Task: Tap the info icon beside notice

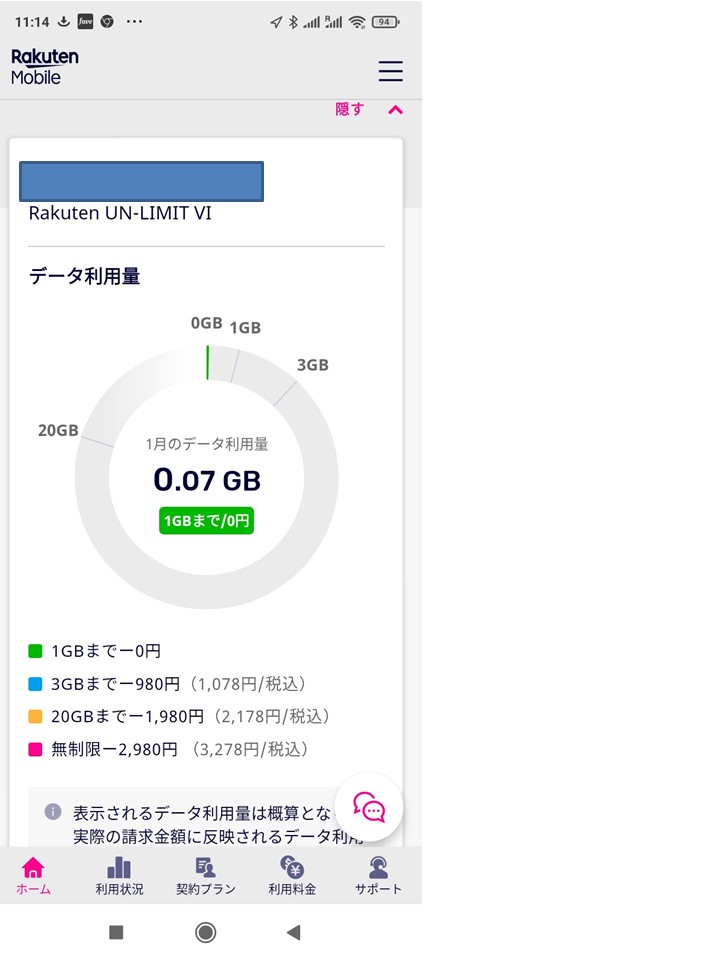Action: point(53,812)
